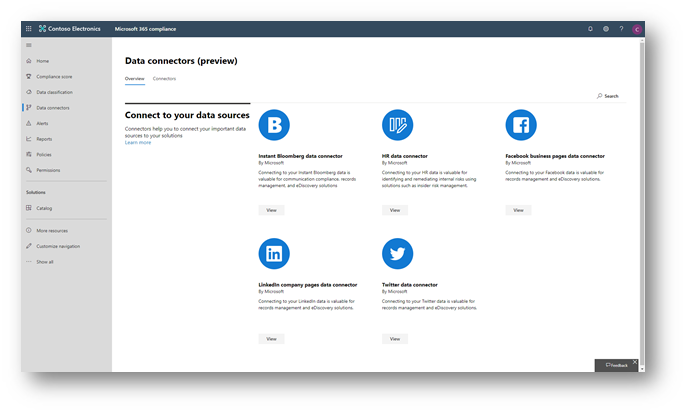Click the Twitter connector logo
The width and height of the screenshot is (687, 414).
(397, 254)
